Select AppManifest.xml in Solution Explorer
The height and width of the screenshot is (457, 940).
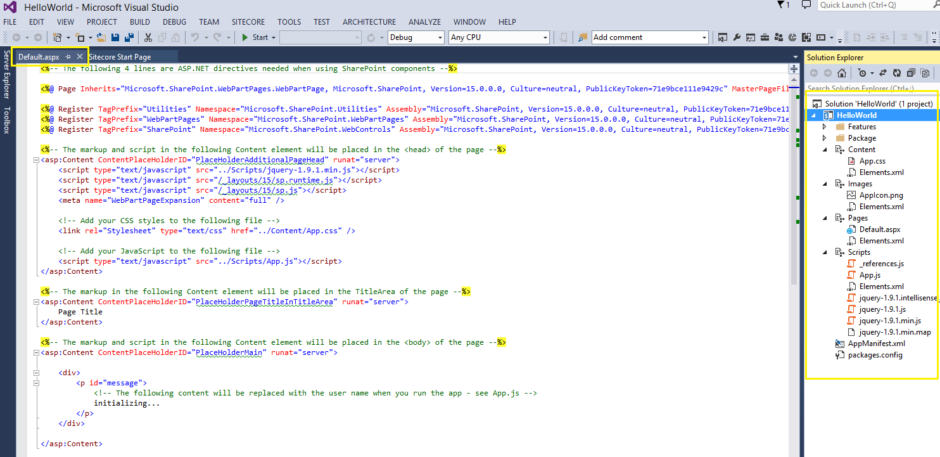click(x=868, y=343)
